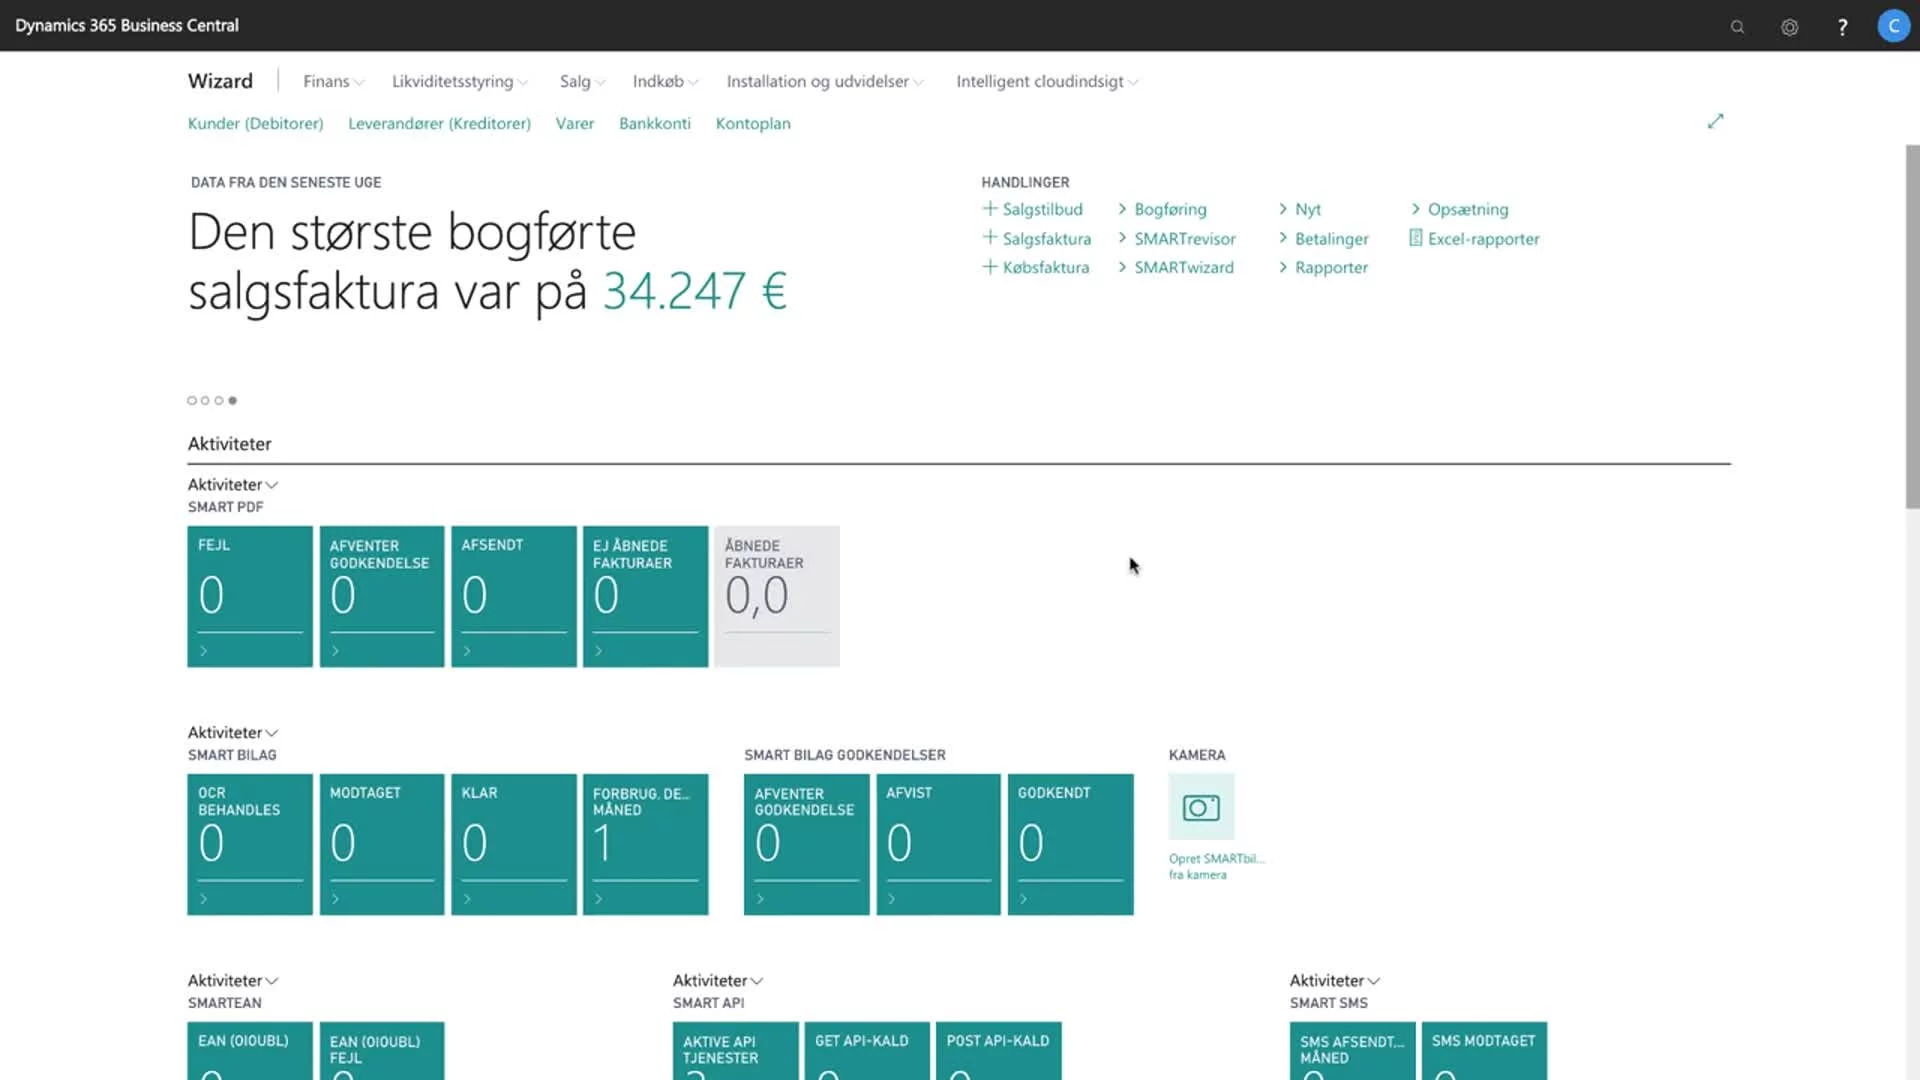Expand the Indkøb menu
This screenshot has width=1920, height=1080.
pyautogui.click(x=666, y=81)
